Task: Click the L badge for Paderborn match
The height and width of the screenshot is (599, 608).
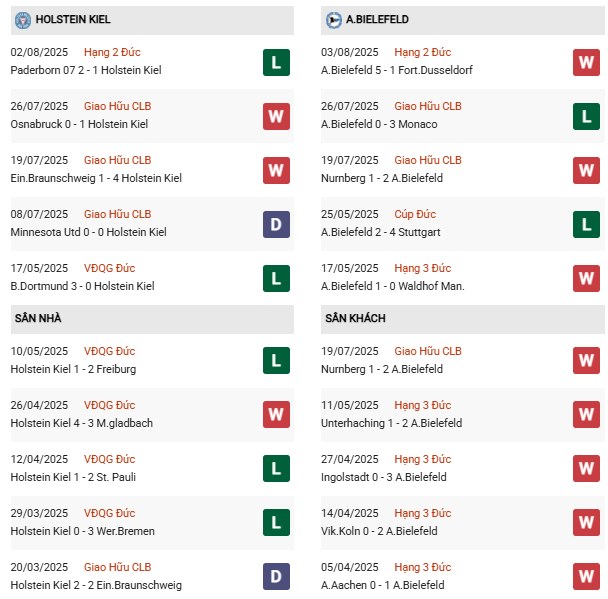Action: tap(276, 63)
